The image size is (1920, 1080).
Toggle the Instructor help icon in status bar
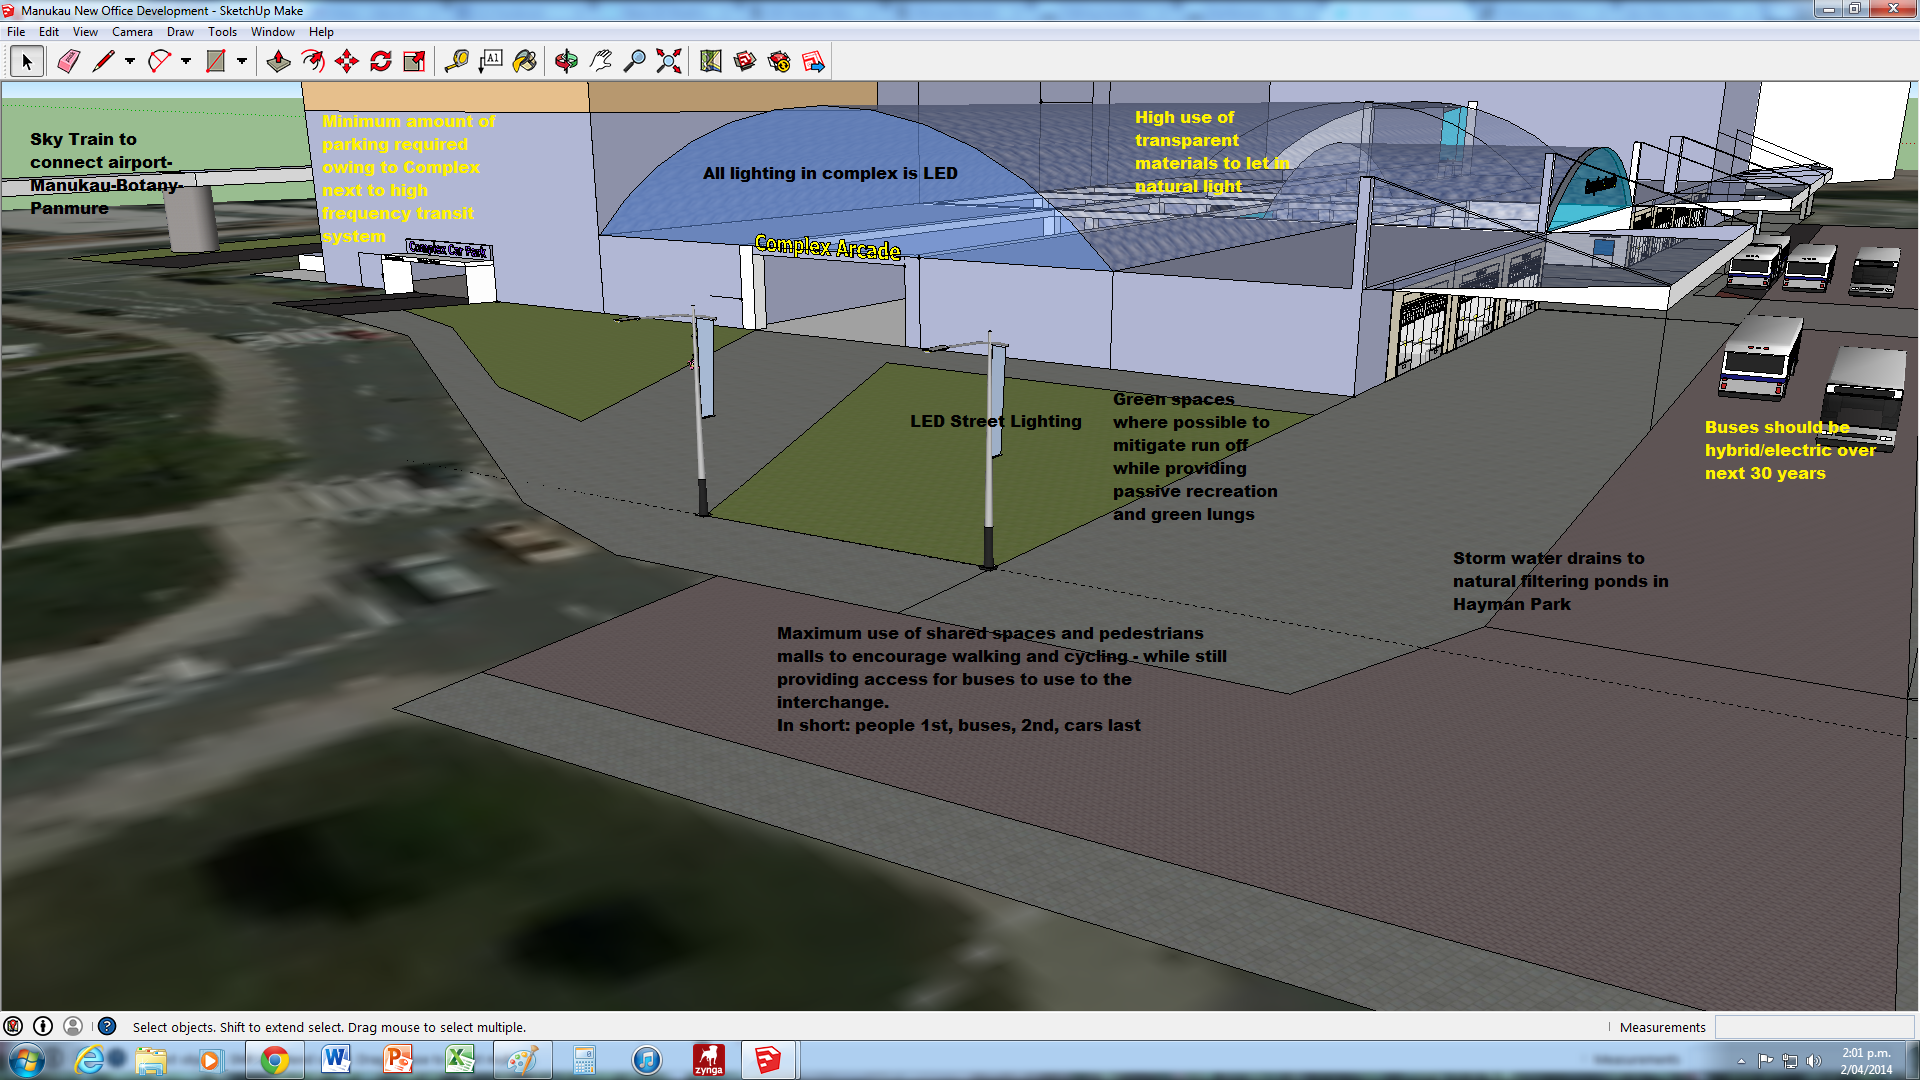coord(107,1026)
